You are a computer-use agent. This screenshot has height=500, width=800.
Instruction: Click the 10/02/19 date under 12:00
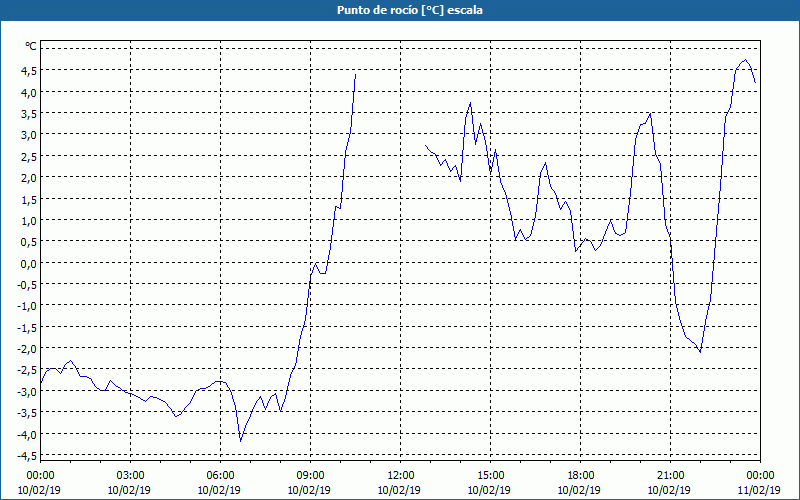[399, 490]
